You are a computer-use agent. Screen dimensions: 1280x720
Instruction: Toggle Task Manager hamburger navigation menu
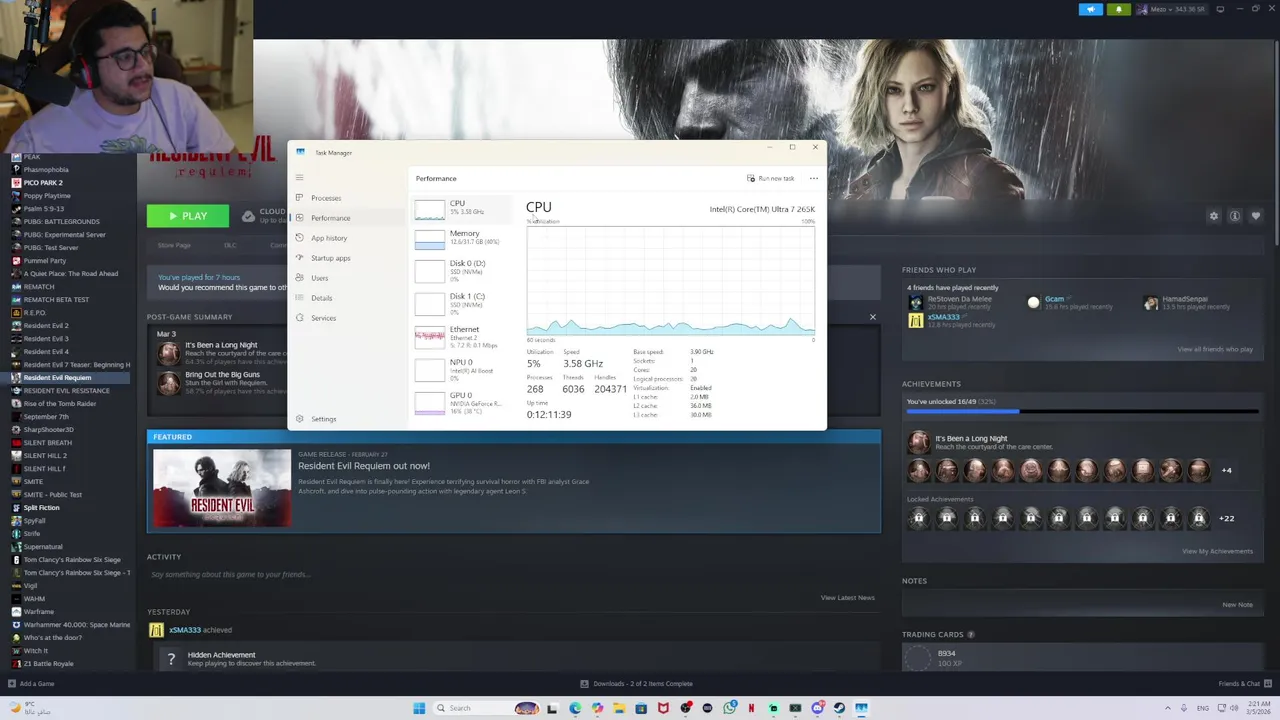coord(299,177)
